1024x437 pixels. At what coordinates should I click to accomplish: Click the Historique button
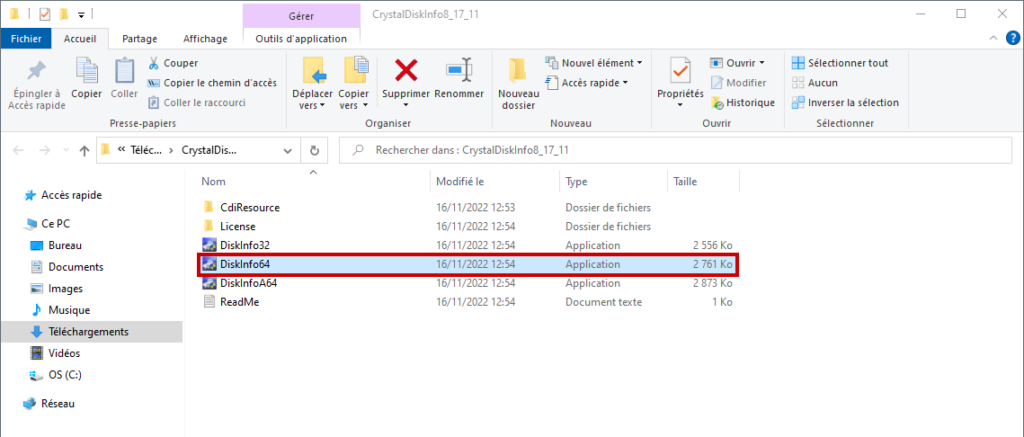coord(743,103)
